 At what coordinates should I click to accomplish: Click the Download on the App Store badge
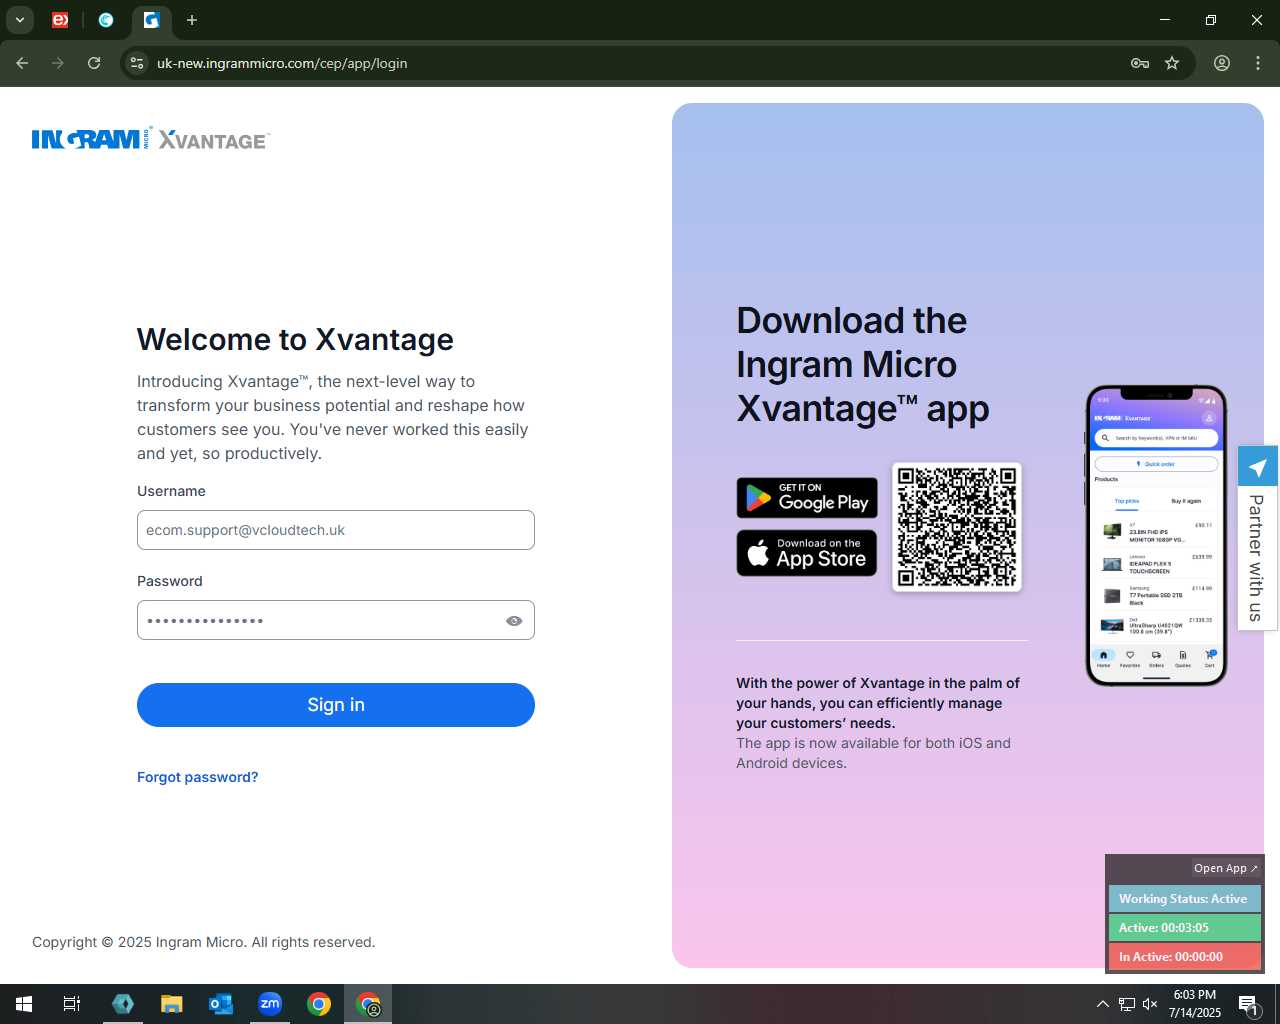click(x=807, y=553)
